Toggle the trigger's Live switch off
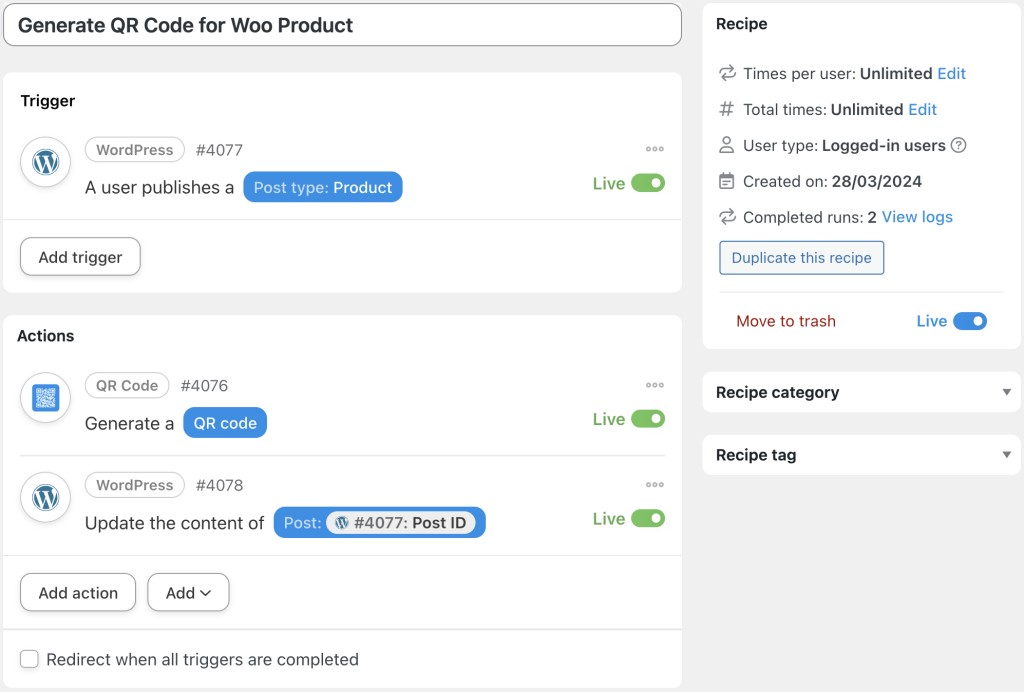This screenshot has height=692, width=1024. (646, 183)
